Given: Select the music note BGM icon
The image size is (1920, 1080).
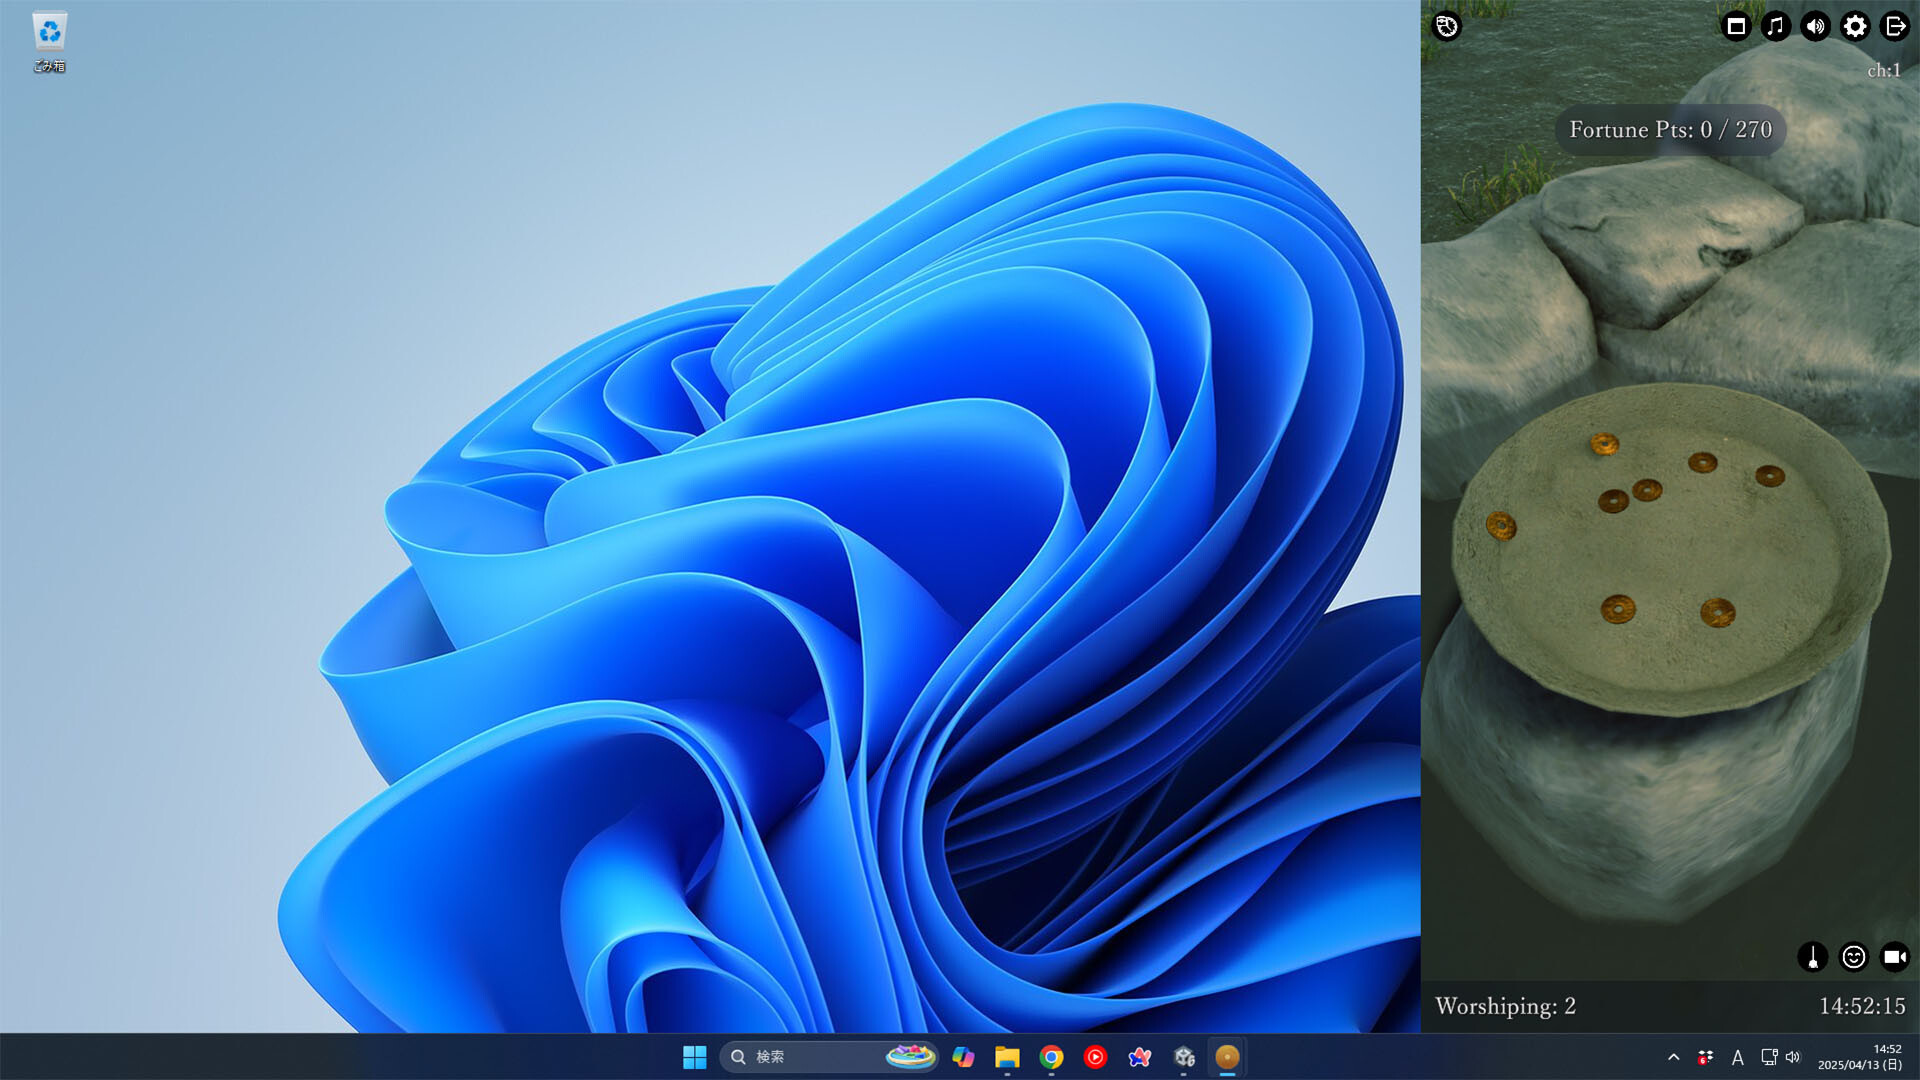Looking at the screenshot, I should click(x=1775, y=27).
